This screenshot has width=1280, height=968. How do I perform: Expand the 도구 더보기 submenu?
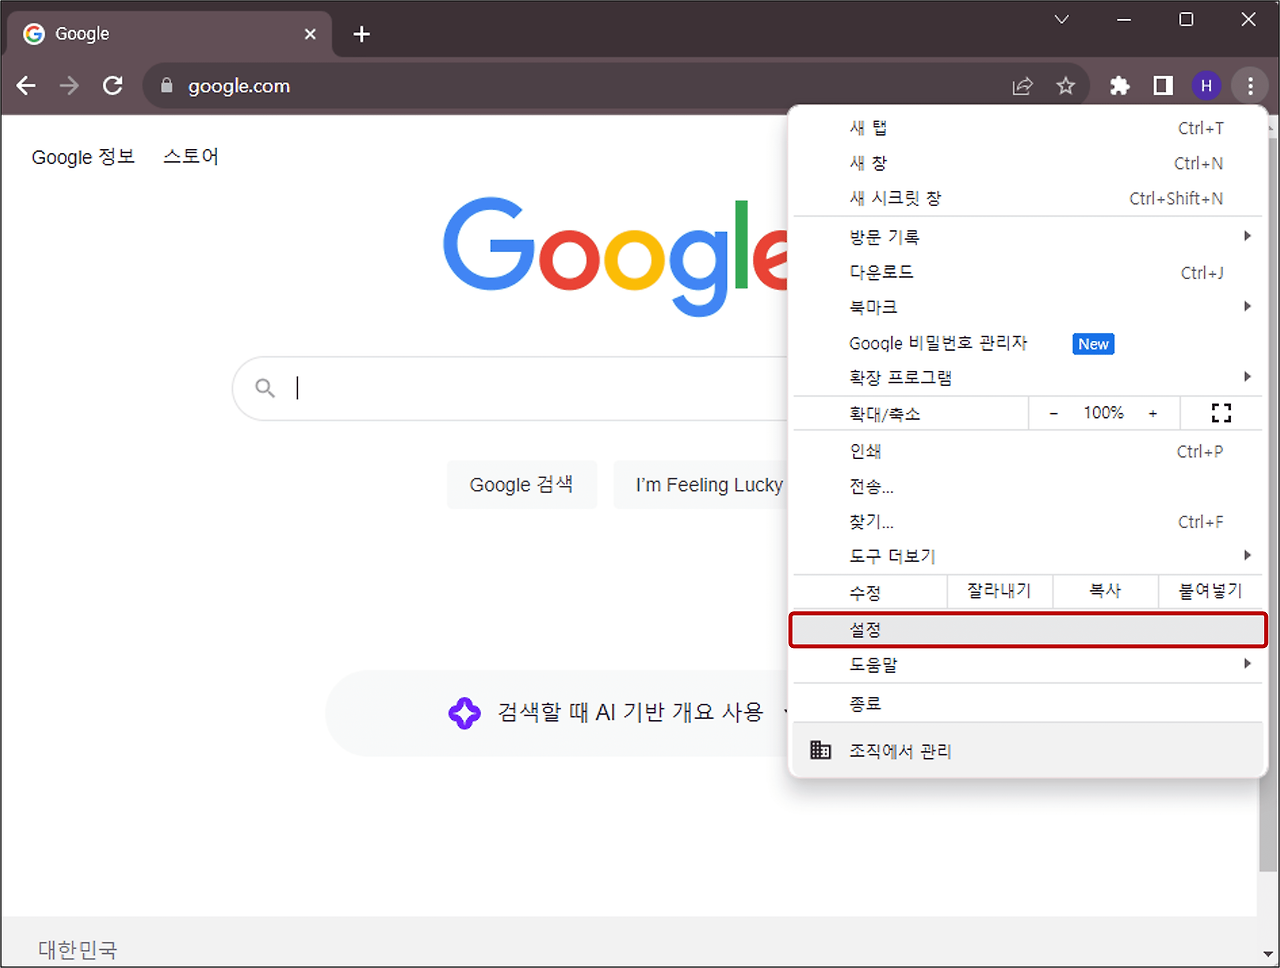coord(1028,556)
